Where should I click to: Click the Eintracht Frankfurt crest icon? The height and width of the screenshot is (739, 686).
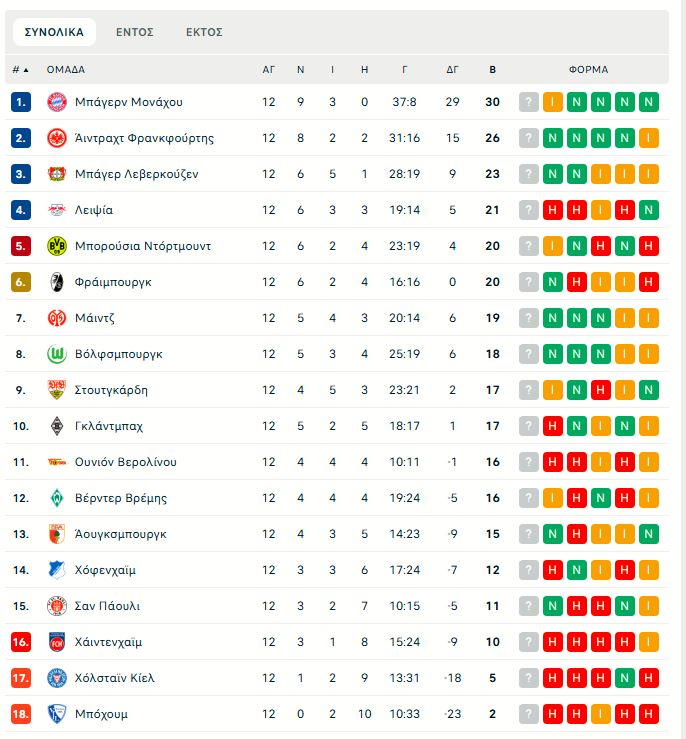pos(56,138)
